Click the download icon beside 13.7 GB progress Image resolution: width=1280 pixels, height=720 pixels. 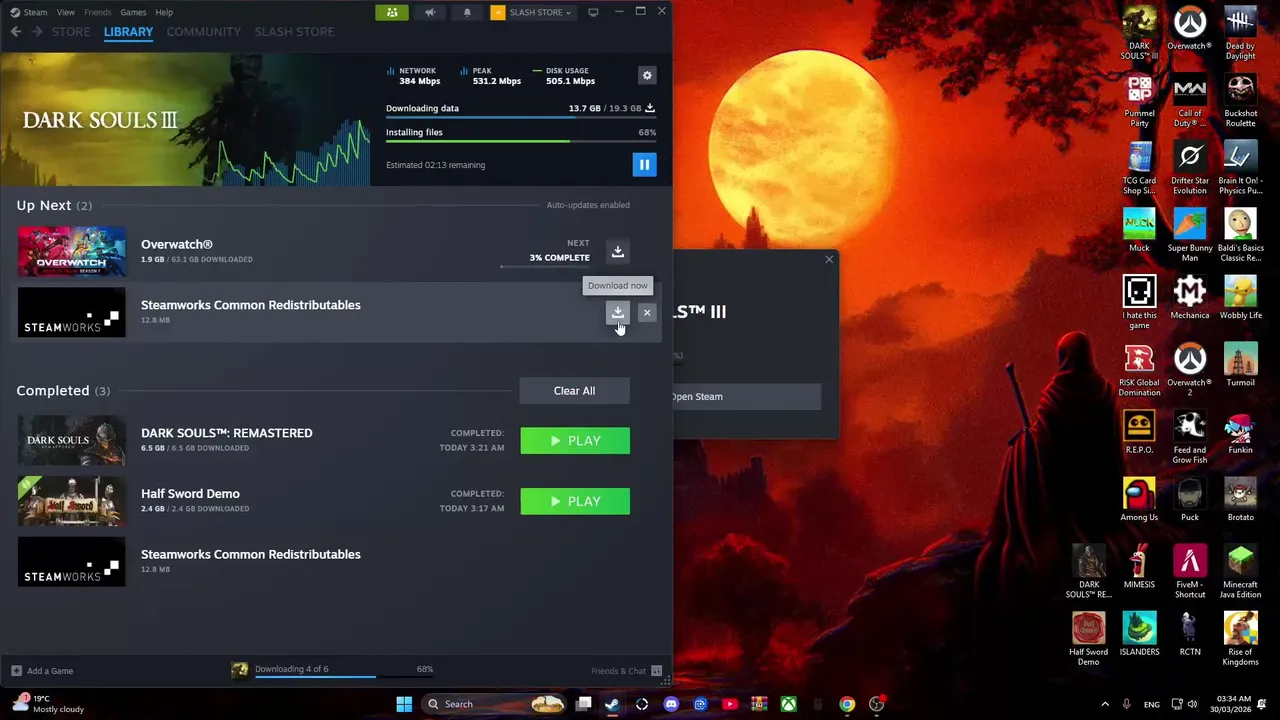649,108
